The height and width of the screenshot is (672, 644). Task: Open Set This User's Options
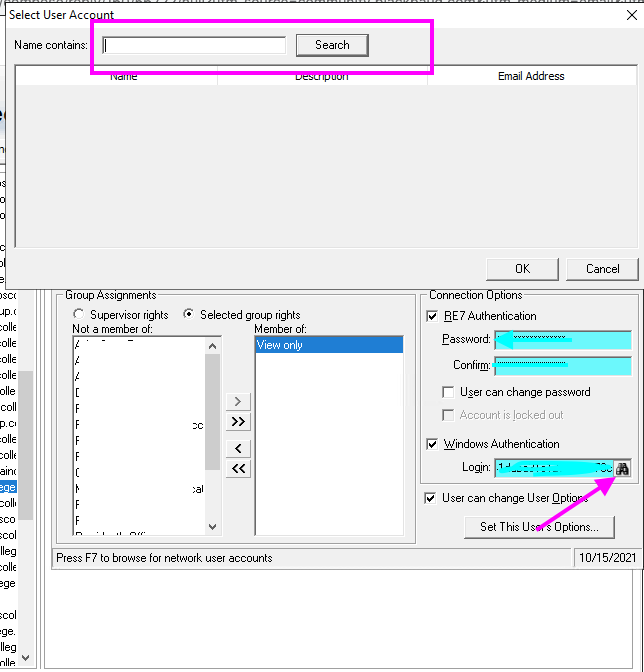539,527
